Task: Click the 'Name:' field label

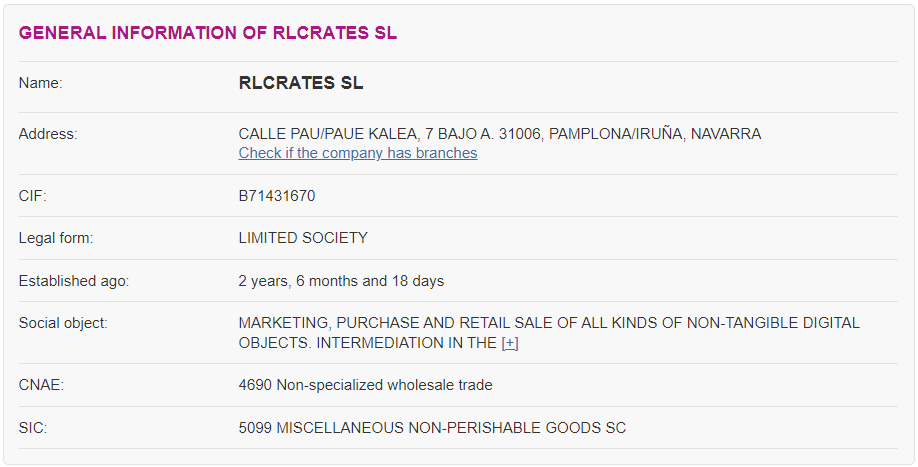Action: coord(40,83)
